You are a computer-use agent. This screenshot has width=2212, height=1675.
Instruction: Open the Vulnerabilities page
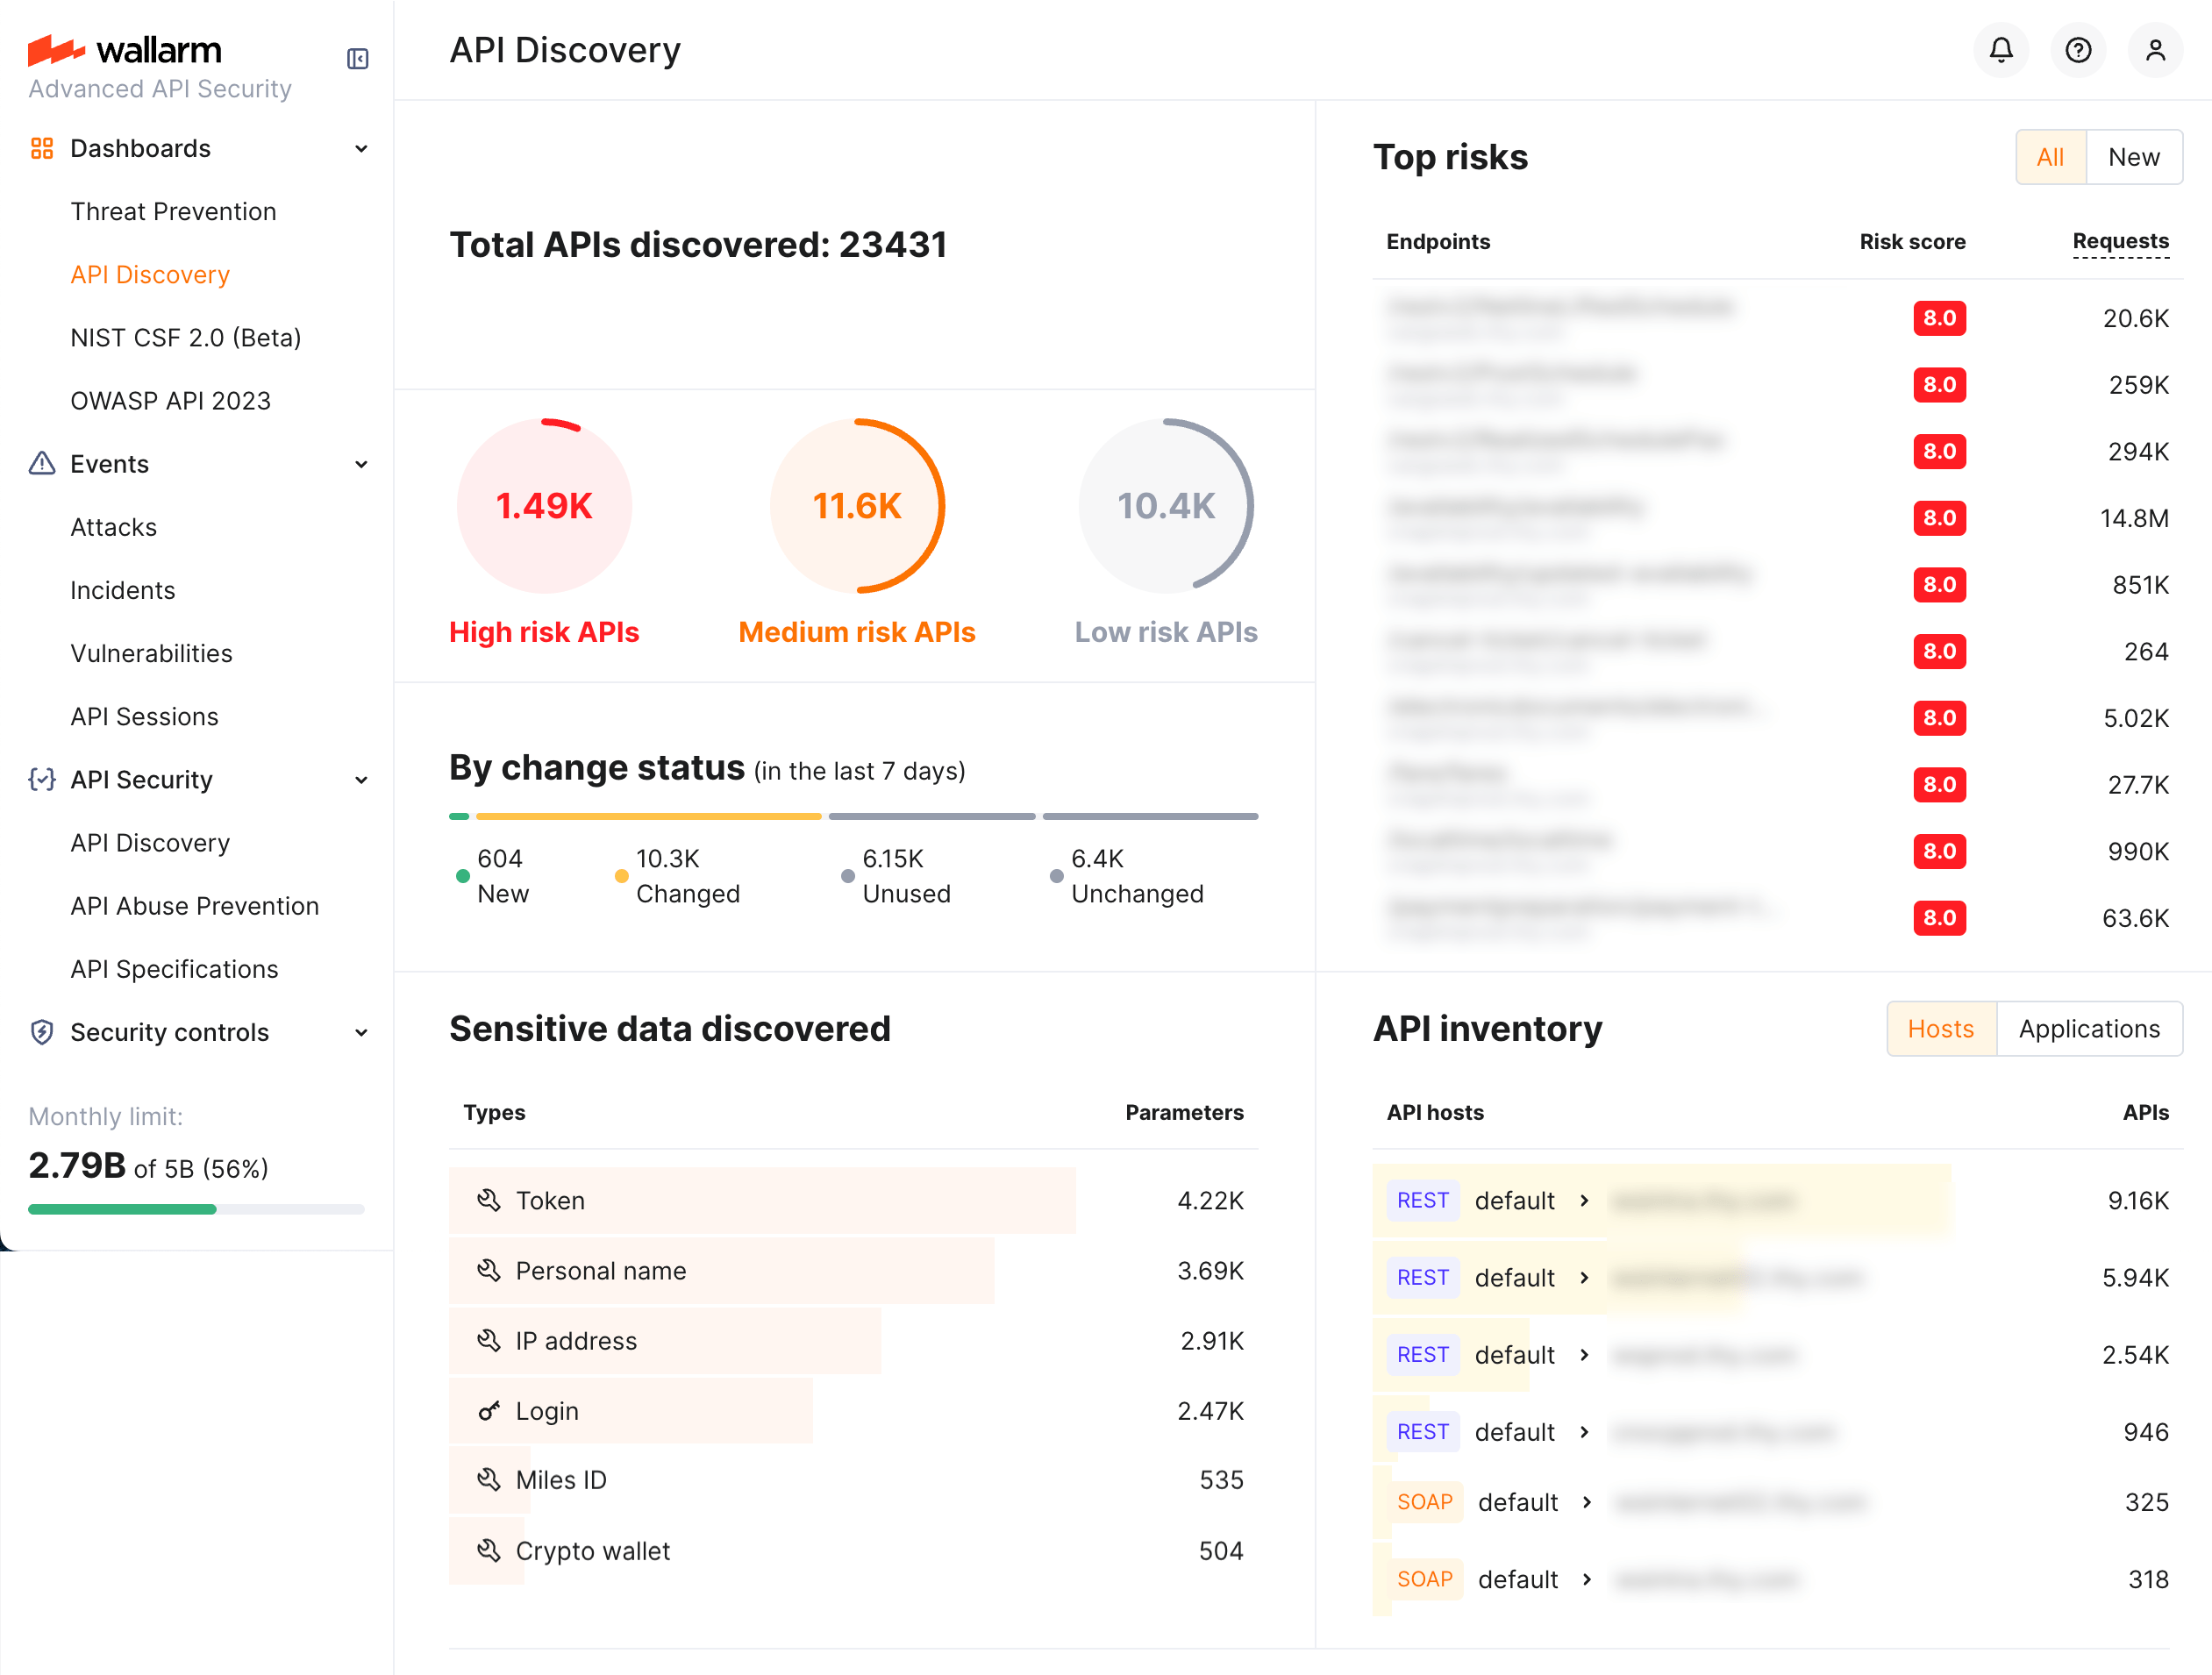click(x=150, y=653)
